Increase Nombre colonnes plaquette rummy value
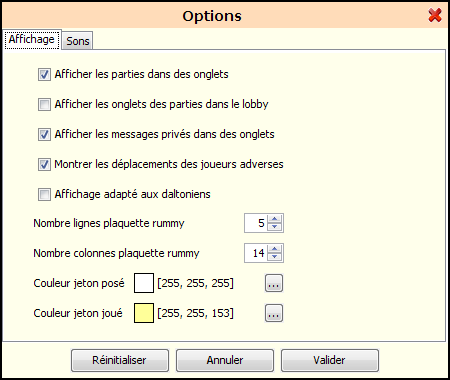This screenshot has width=450, height=380. click(275, 249)
